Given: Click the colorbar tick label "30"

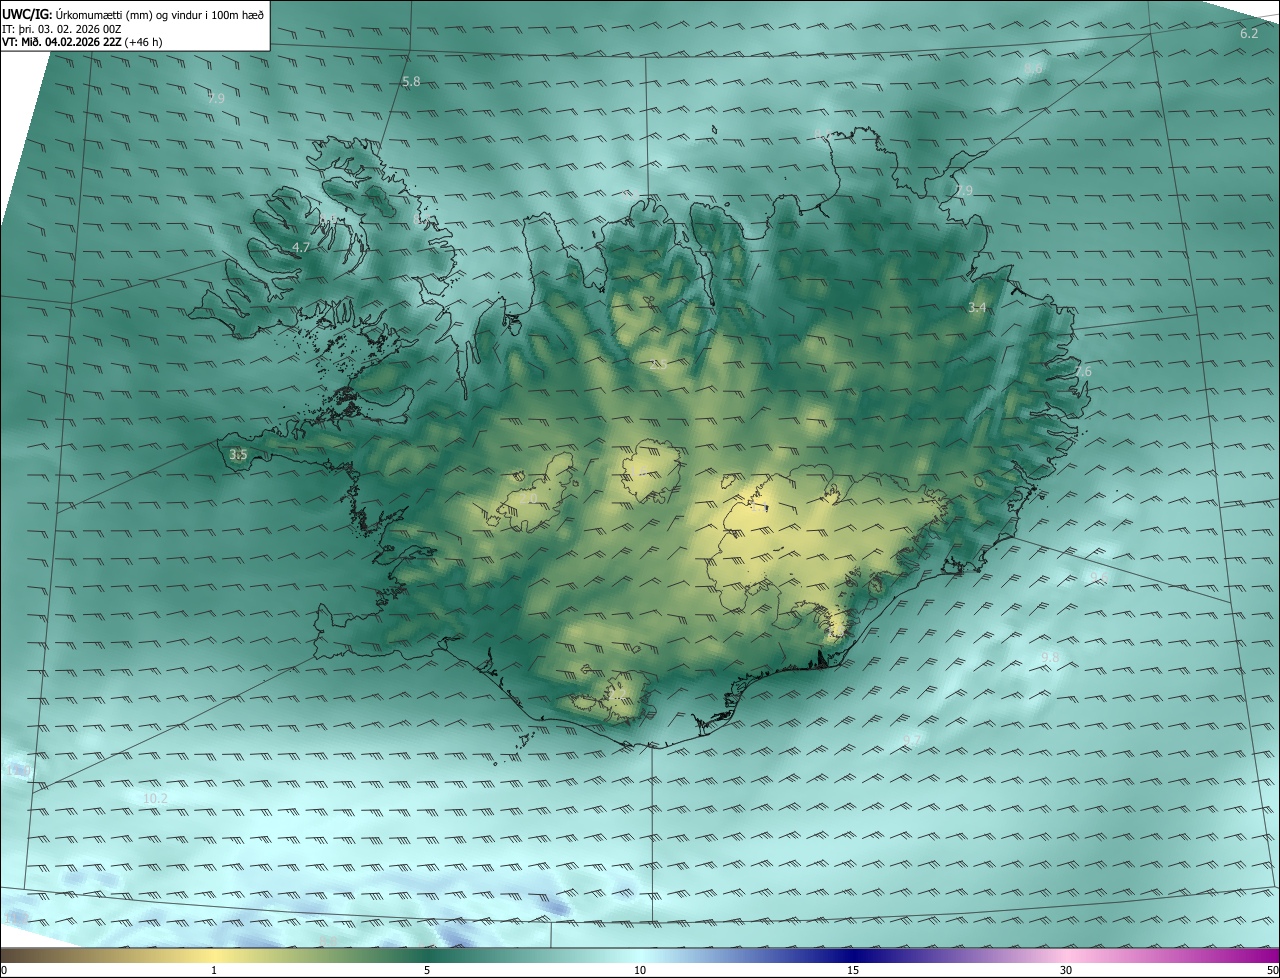Looking at the screenshot, I should (1066, 970).
